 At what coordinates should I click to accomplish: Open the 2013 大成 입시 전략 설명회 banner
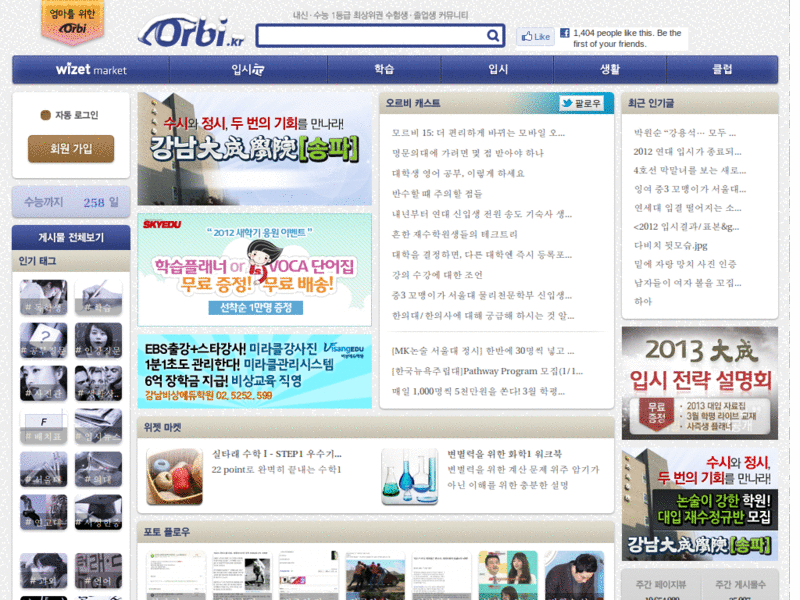[x=699, y=383]
